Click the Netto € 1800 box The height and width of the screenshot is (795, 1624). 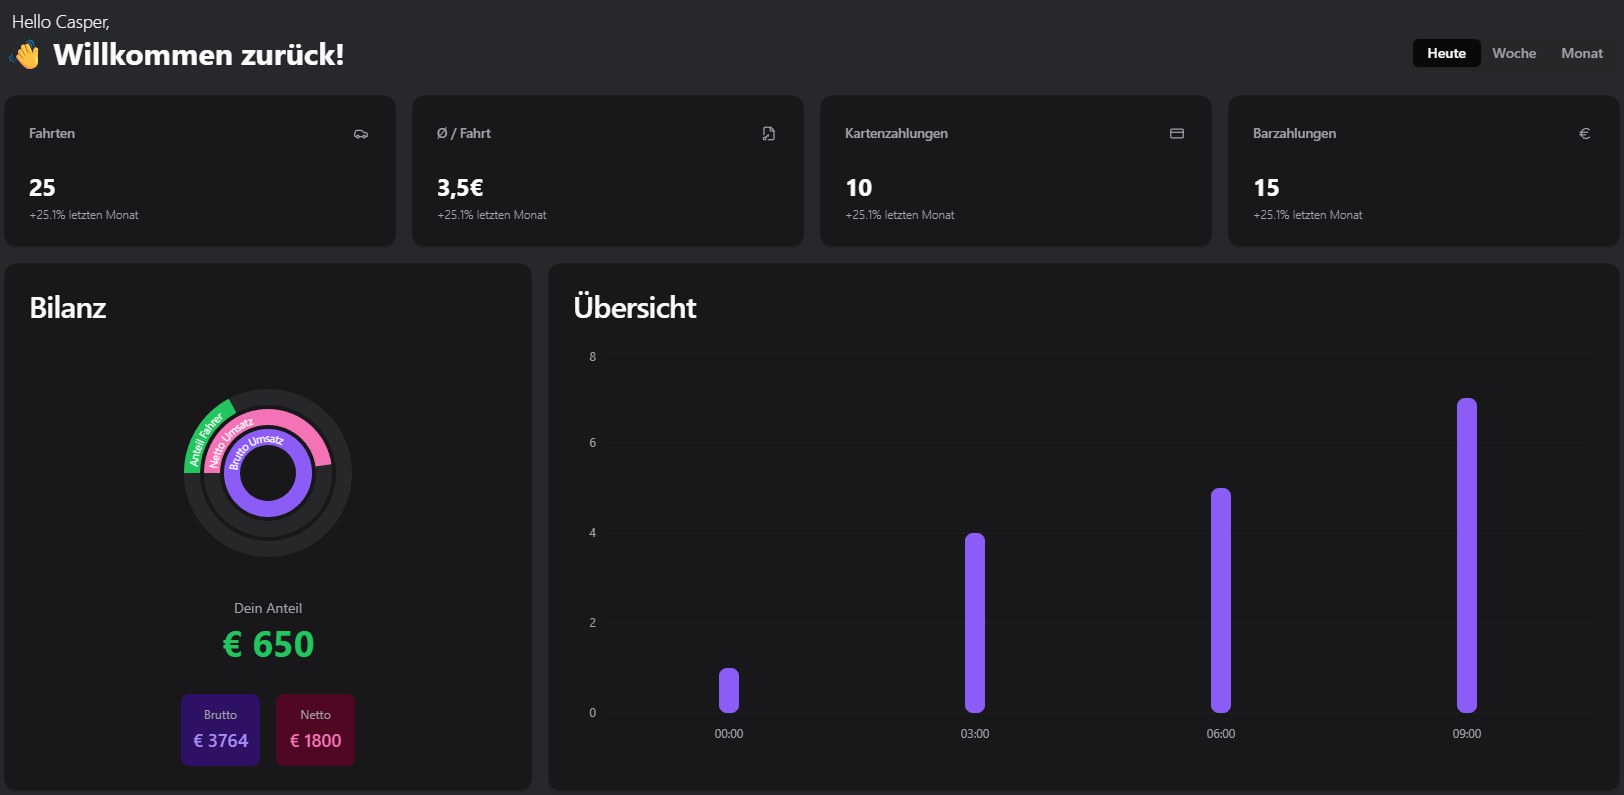(315, 730)
